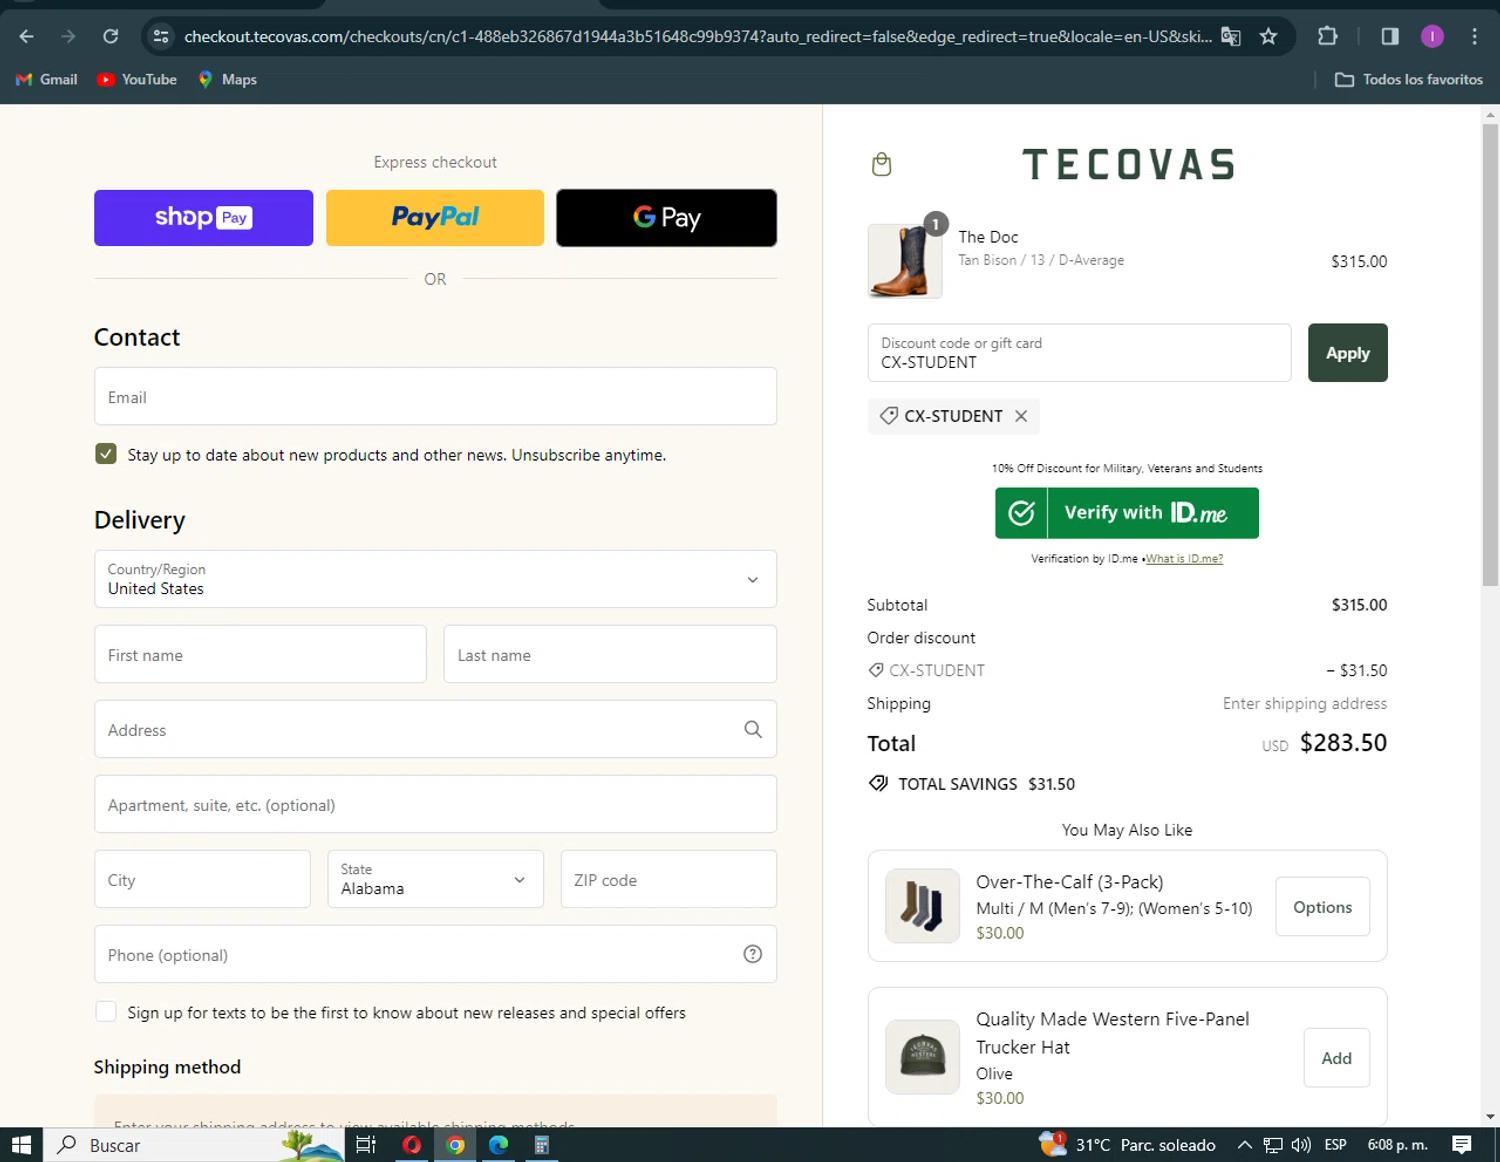Click the address bar URL
The image size is (1500, 1162).
[x=697, y=37]
